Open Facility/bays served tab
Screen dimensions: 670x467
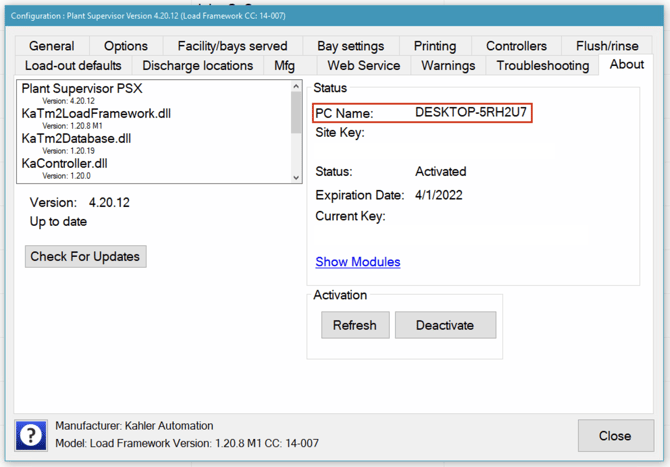pyautogui.click(x=232, y=46)
